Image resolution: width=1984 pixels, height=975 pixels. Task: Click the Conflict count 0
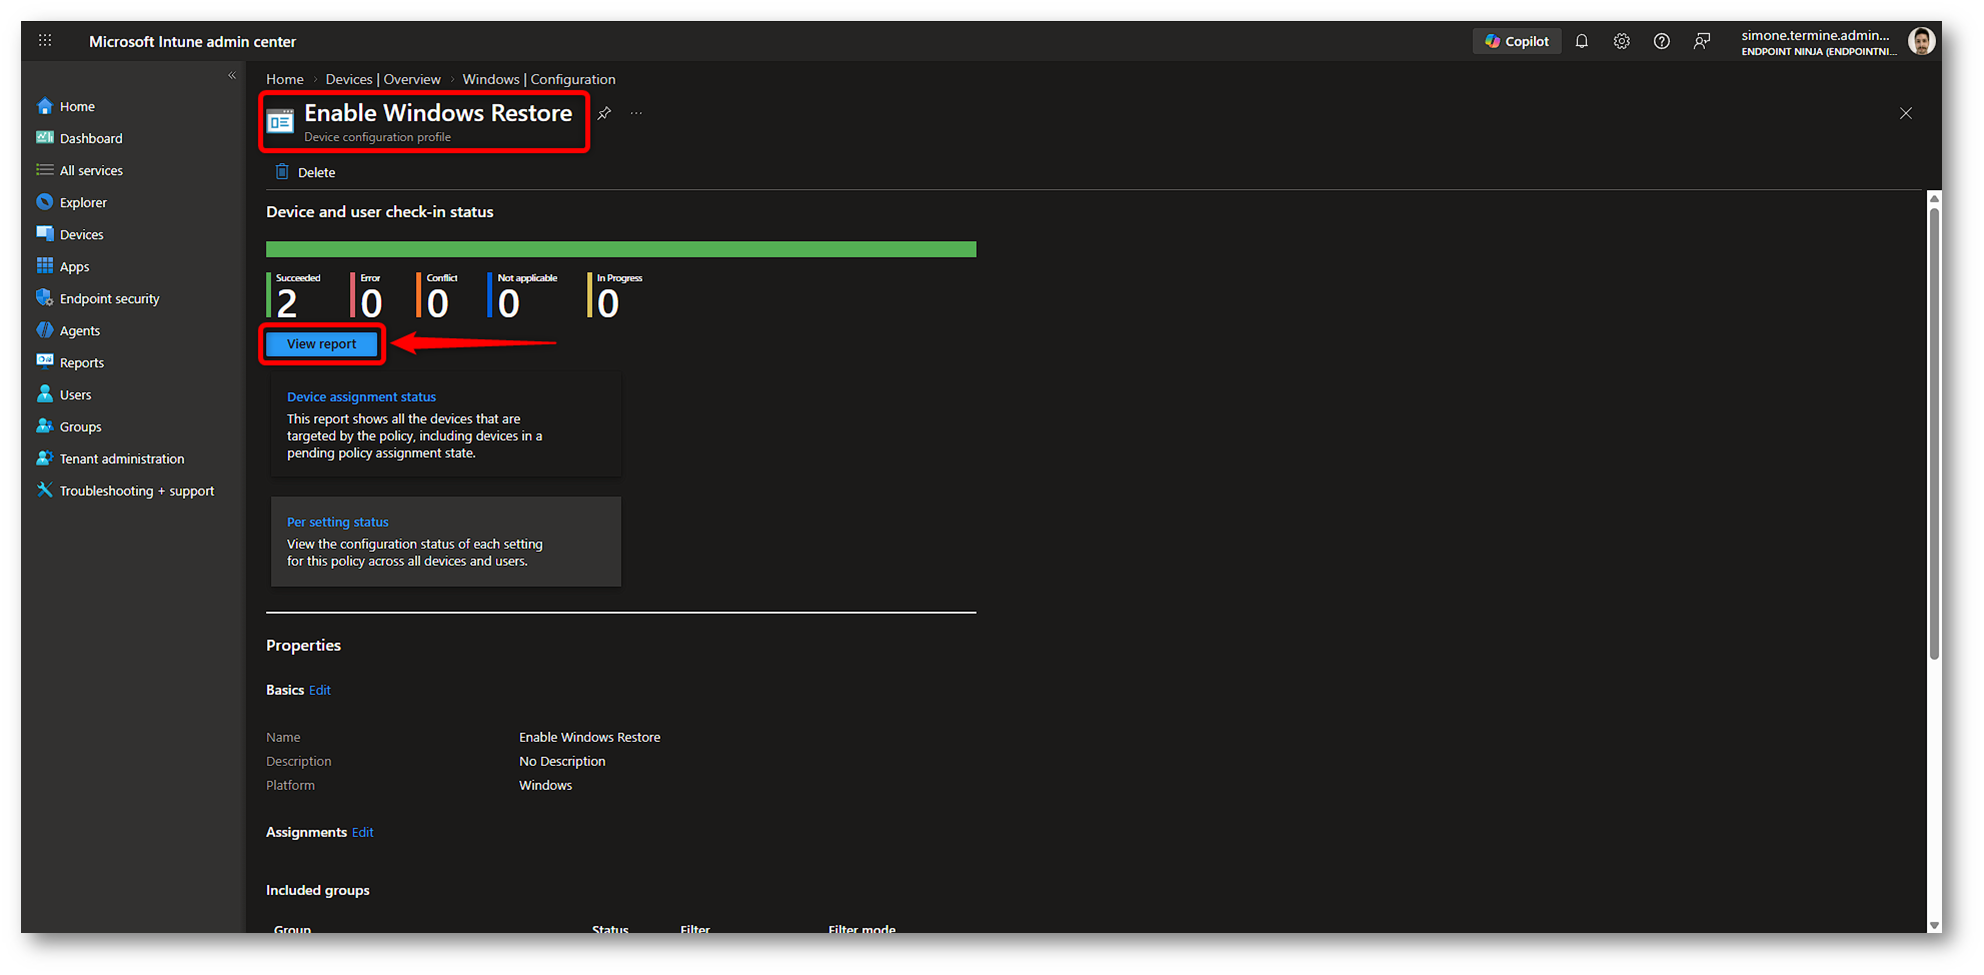click(x=437, y=303)
